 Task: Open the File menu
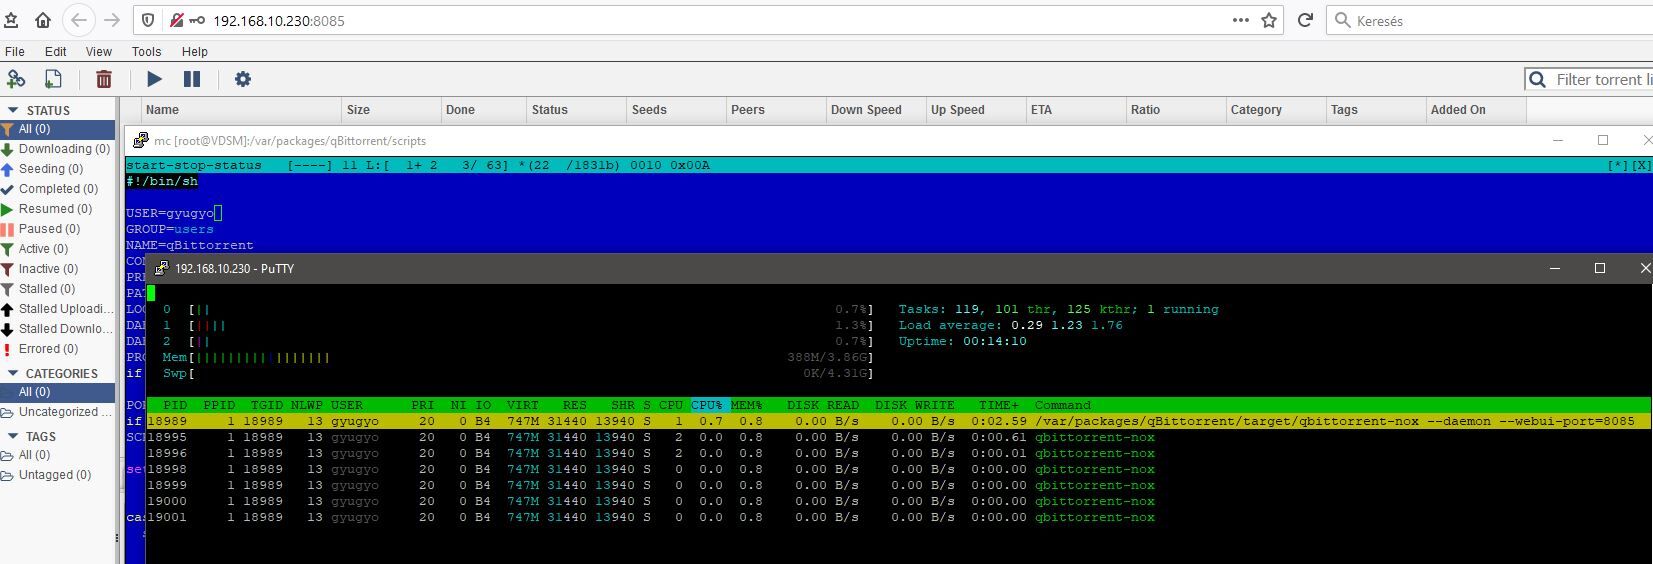pyautogui.click(x=15, y=51)
